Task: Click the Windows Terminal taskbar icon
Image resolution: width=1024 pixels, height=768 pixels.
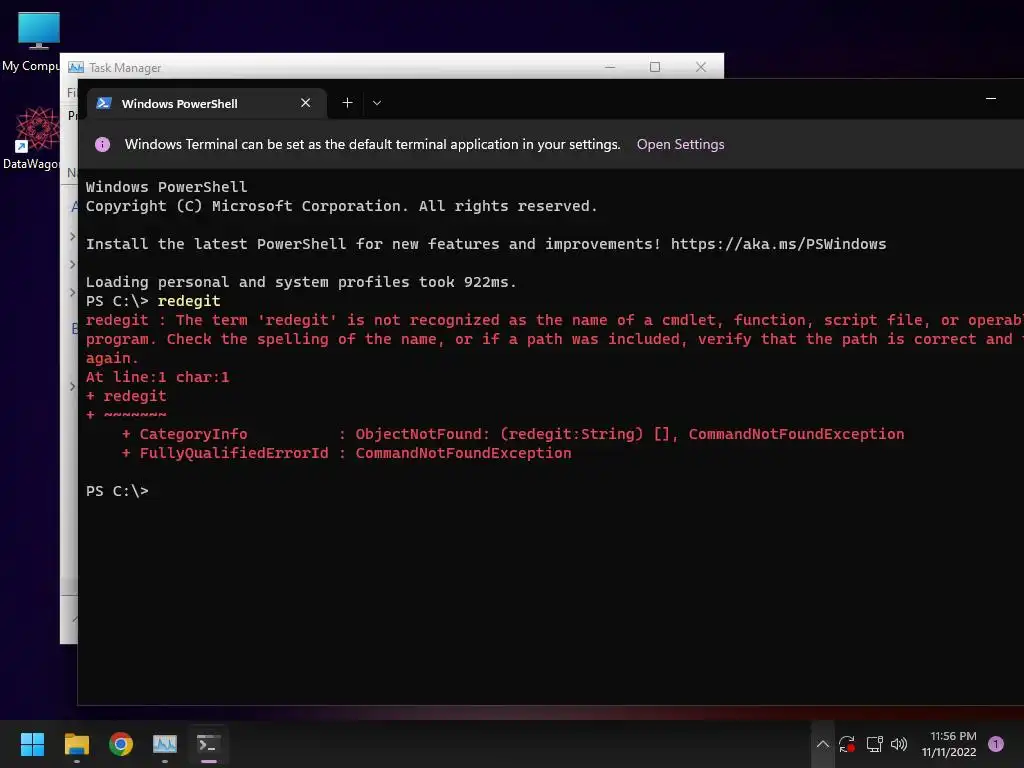Action: (x=208, y=744)
